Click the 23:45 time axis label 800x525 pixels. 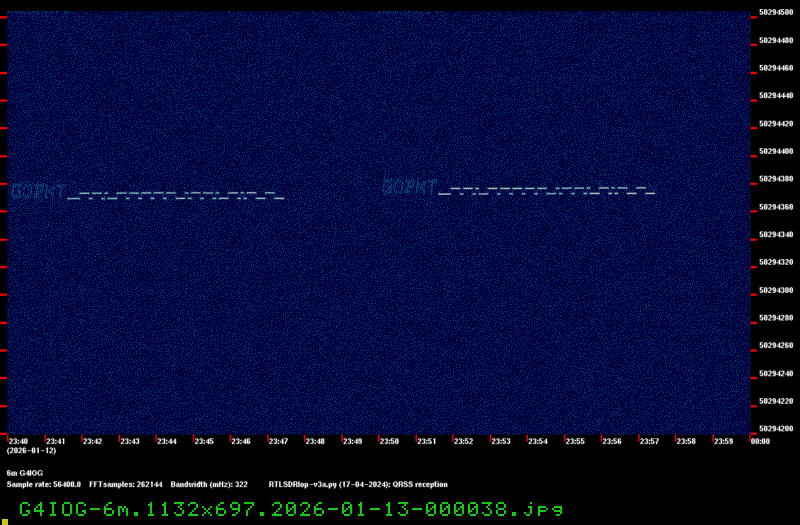[204, 441]
